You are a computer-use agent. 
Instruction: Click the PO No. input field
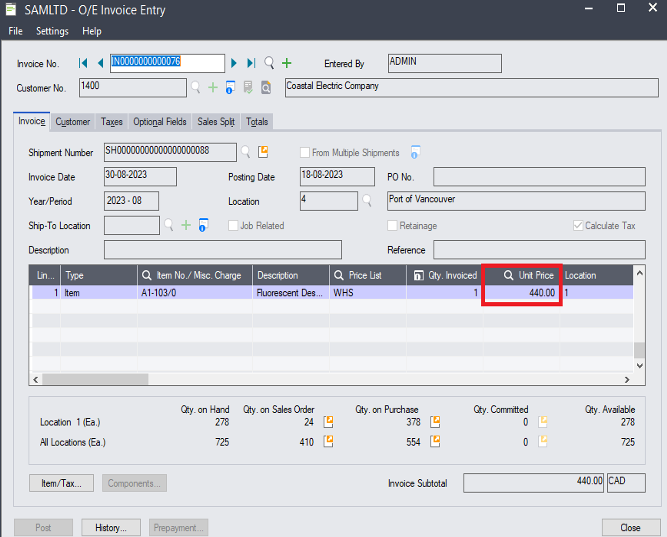pyautogui.click(x=539, y=177)
